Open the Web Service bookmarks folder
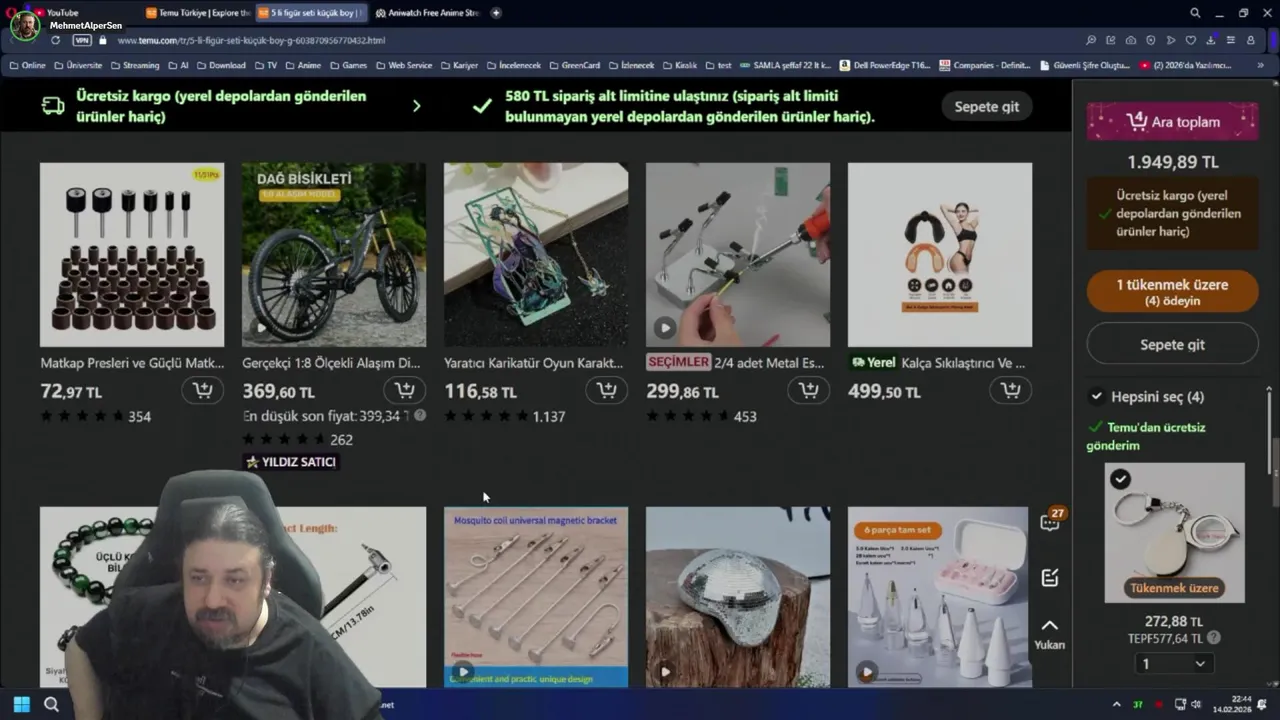 pos(403,65)
